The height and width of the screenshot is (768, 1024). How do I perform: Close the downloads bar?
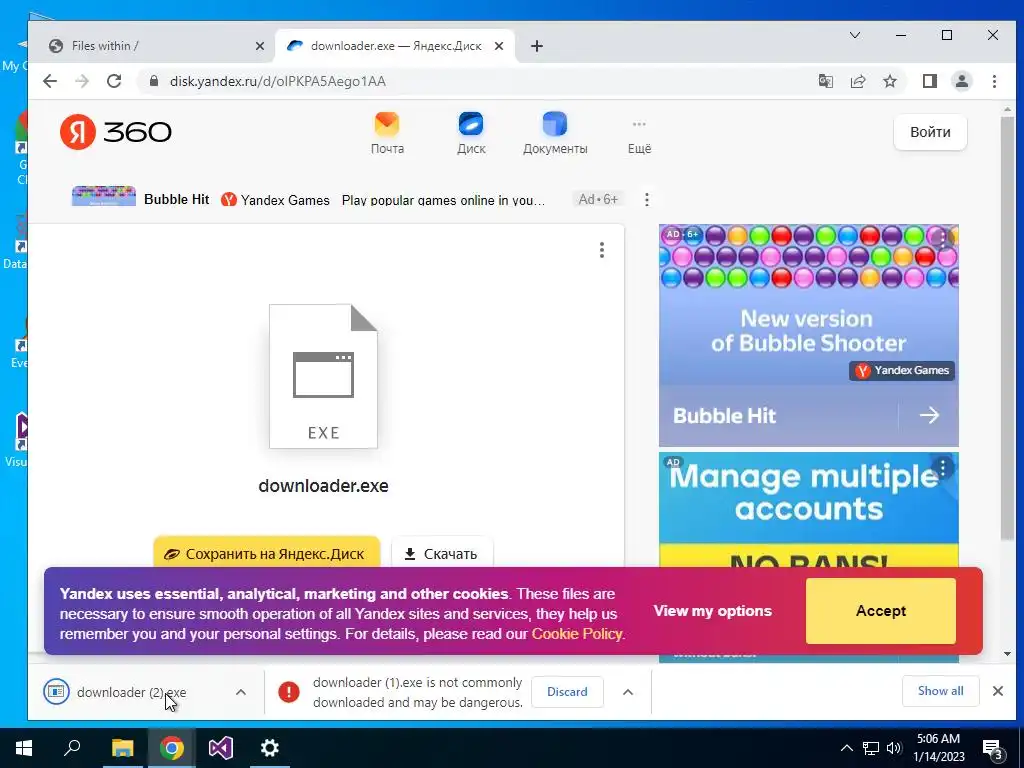[998, 691]
